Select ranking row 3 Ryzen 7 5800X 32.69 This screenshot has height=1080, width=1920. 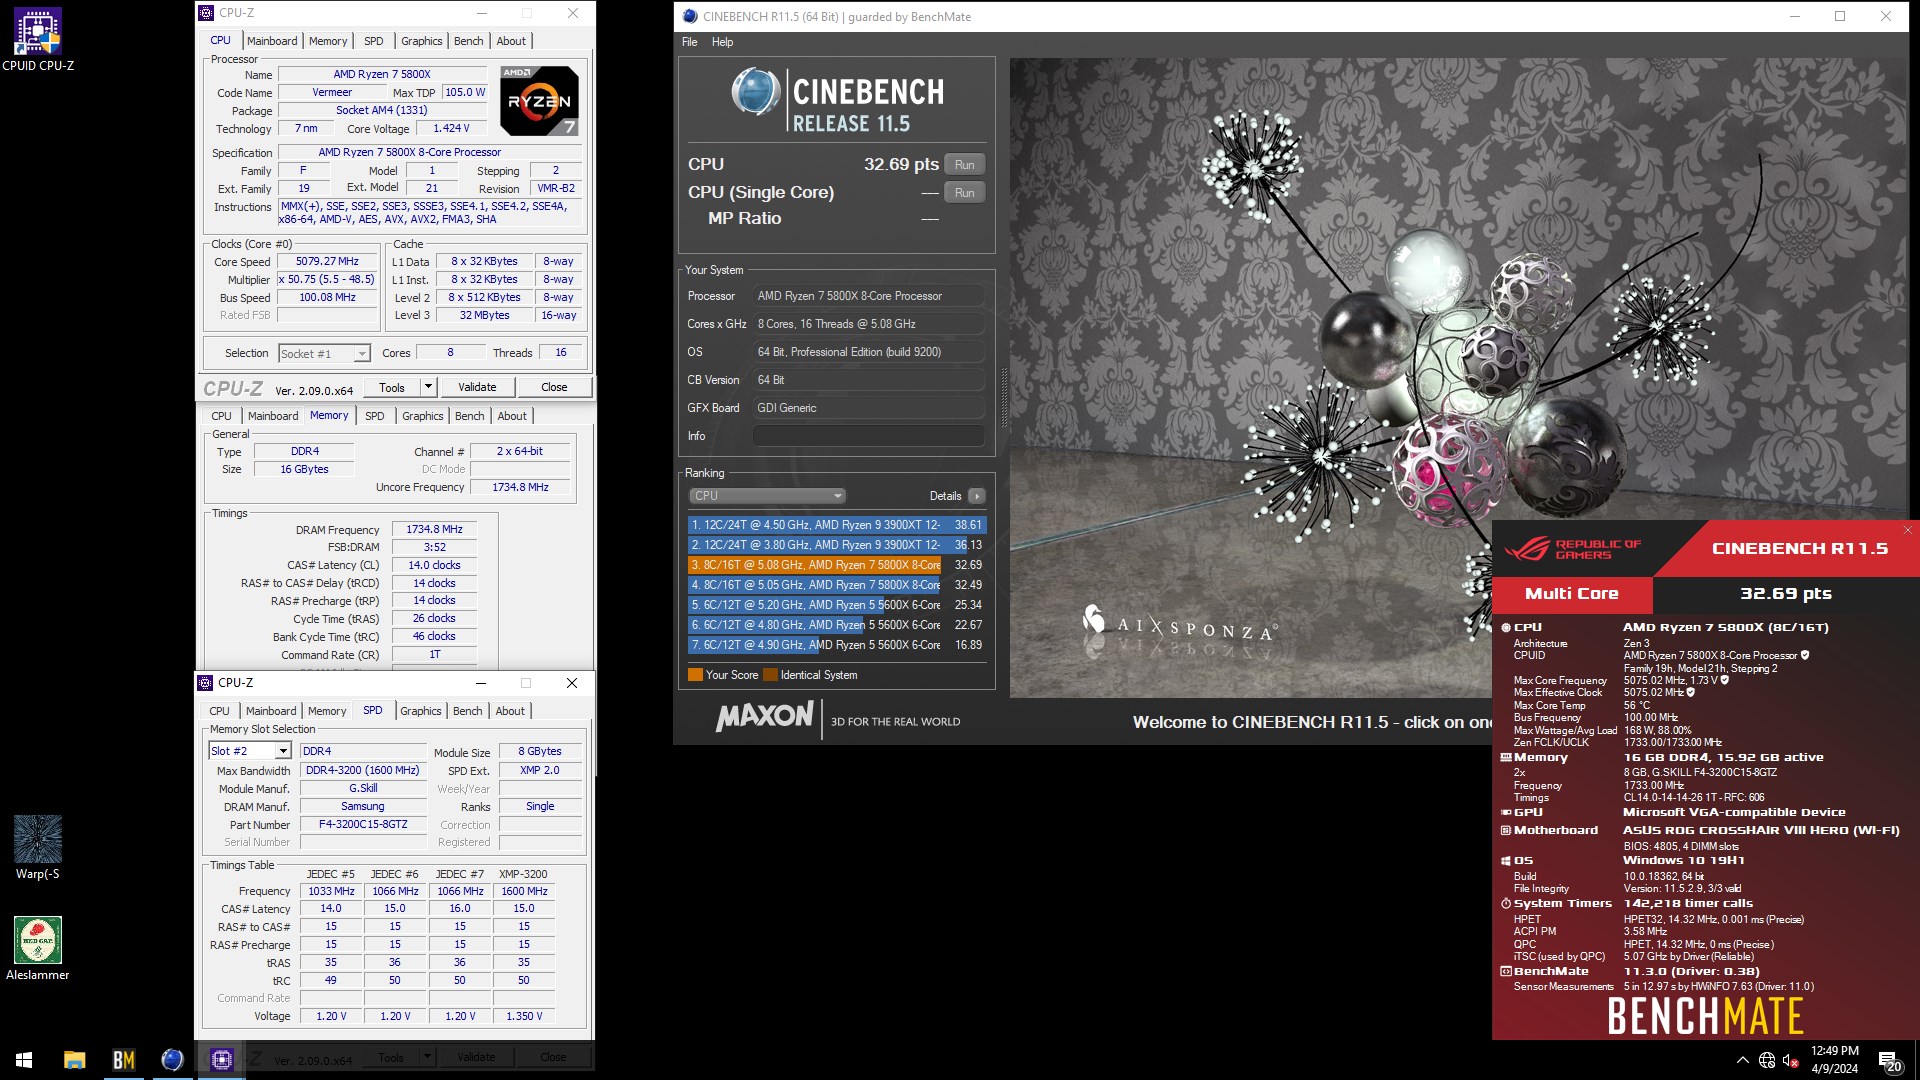click(837, 565)
